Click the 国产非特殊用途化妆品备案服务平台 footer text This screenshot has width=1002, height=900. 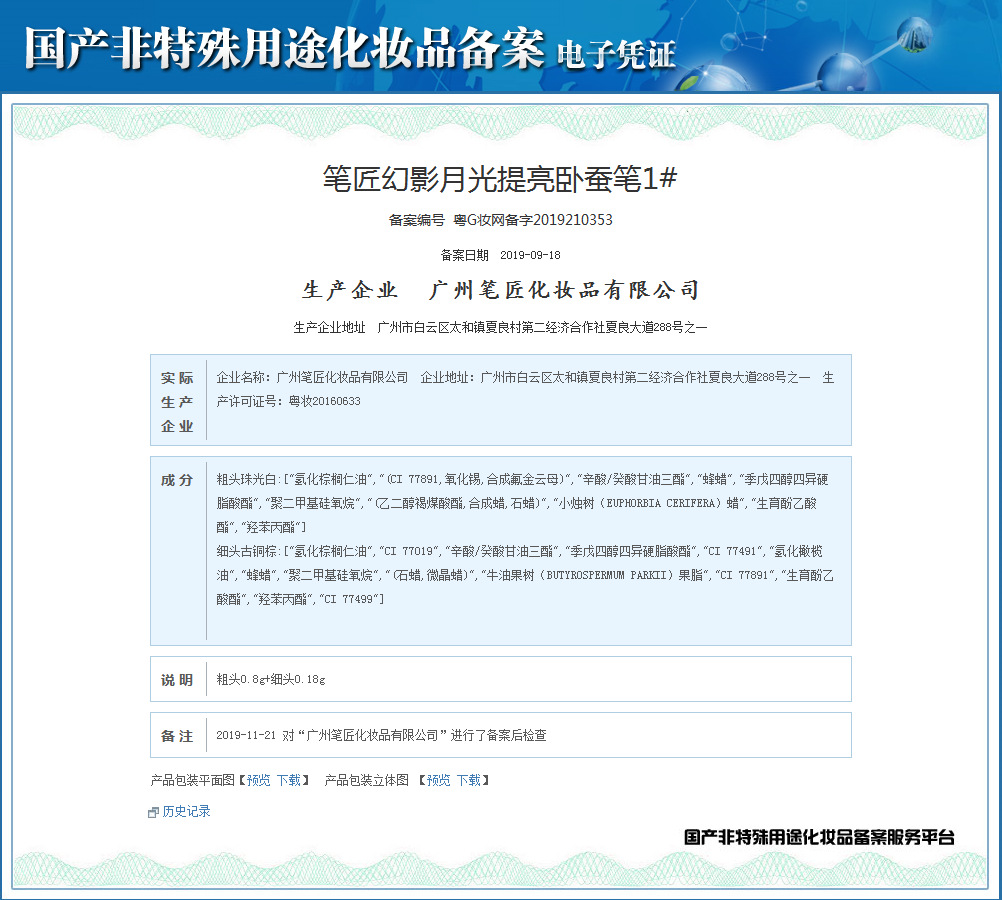click(819, 837)
